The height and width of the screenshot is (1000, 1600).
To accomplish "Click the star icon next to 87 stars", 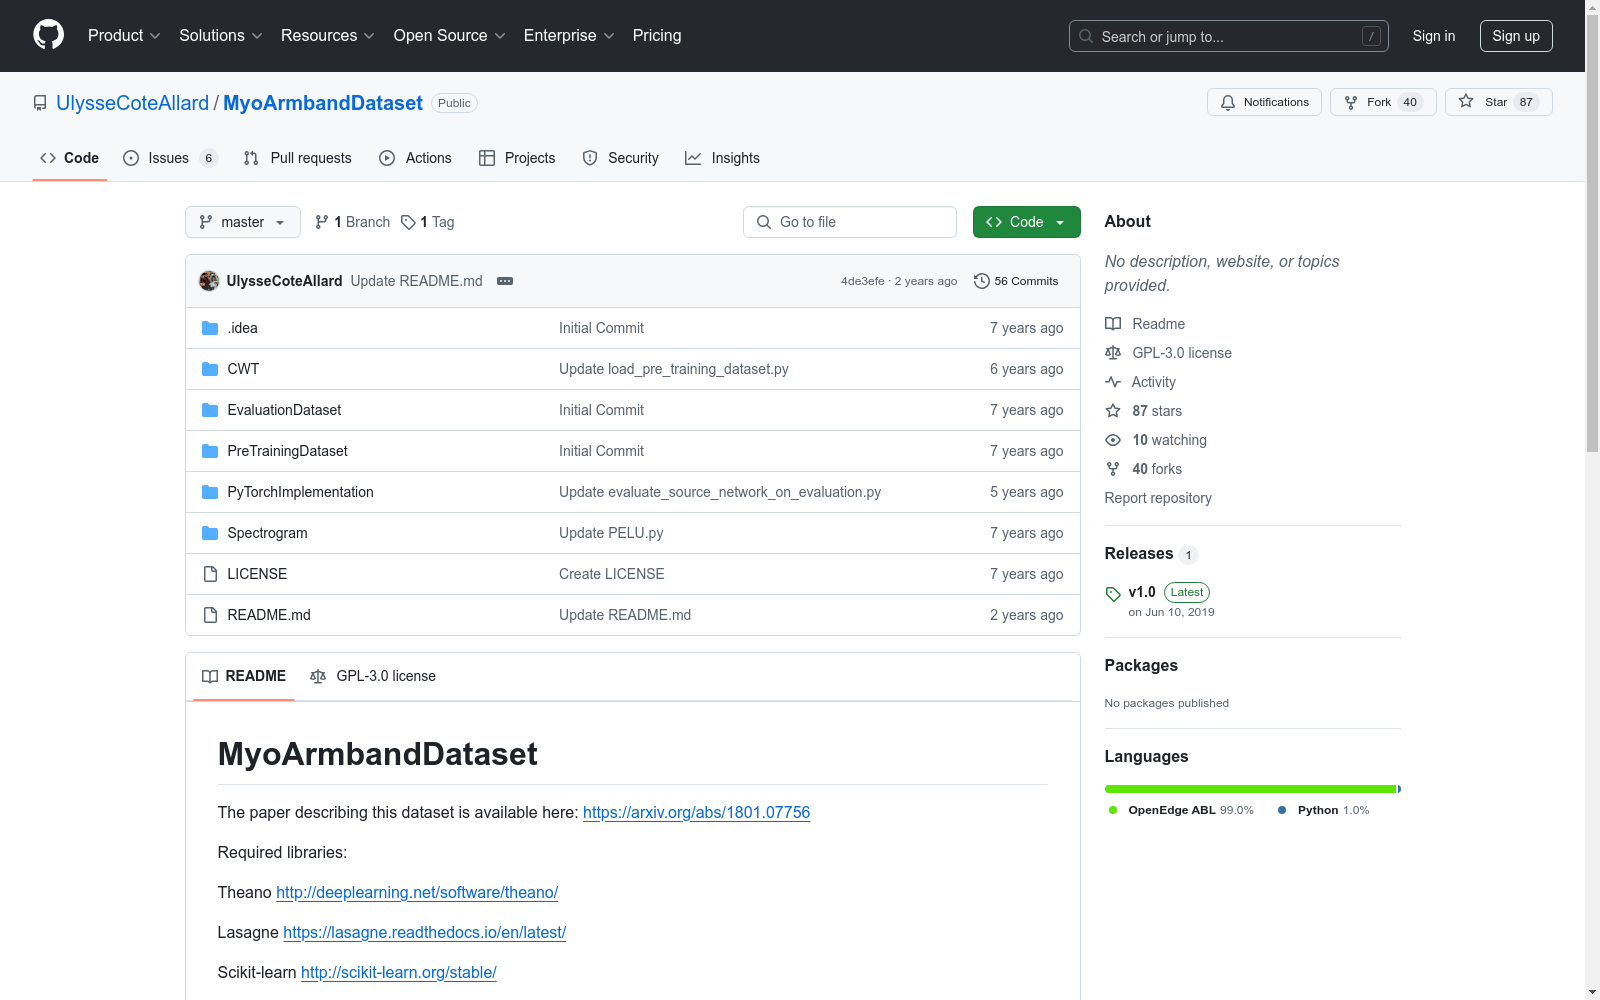I will (1113, 411).
